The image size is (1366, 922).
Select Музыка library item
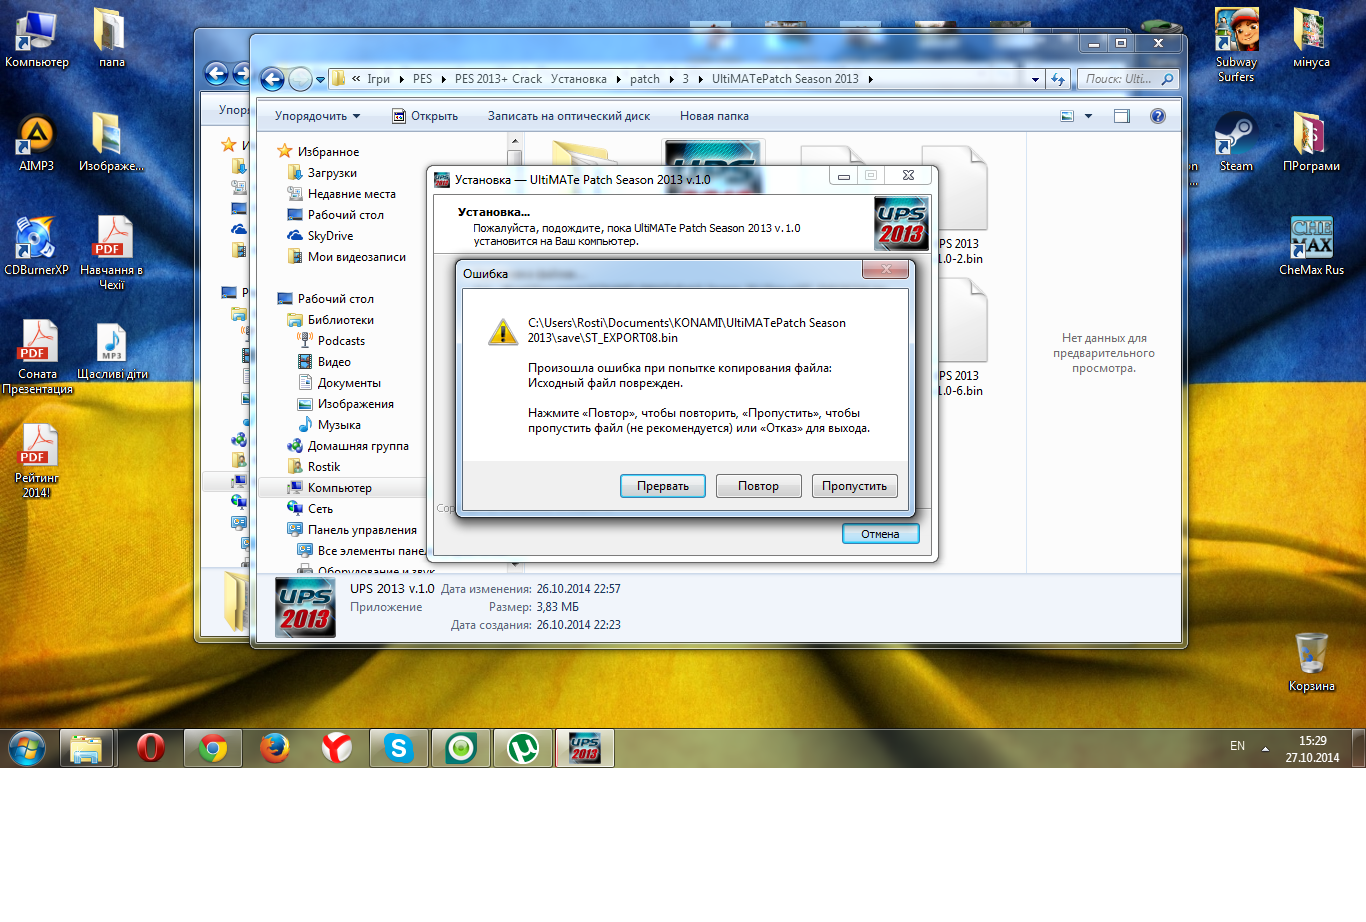coord(339,425)
